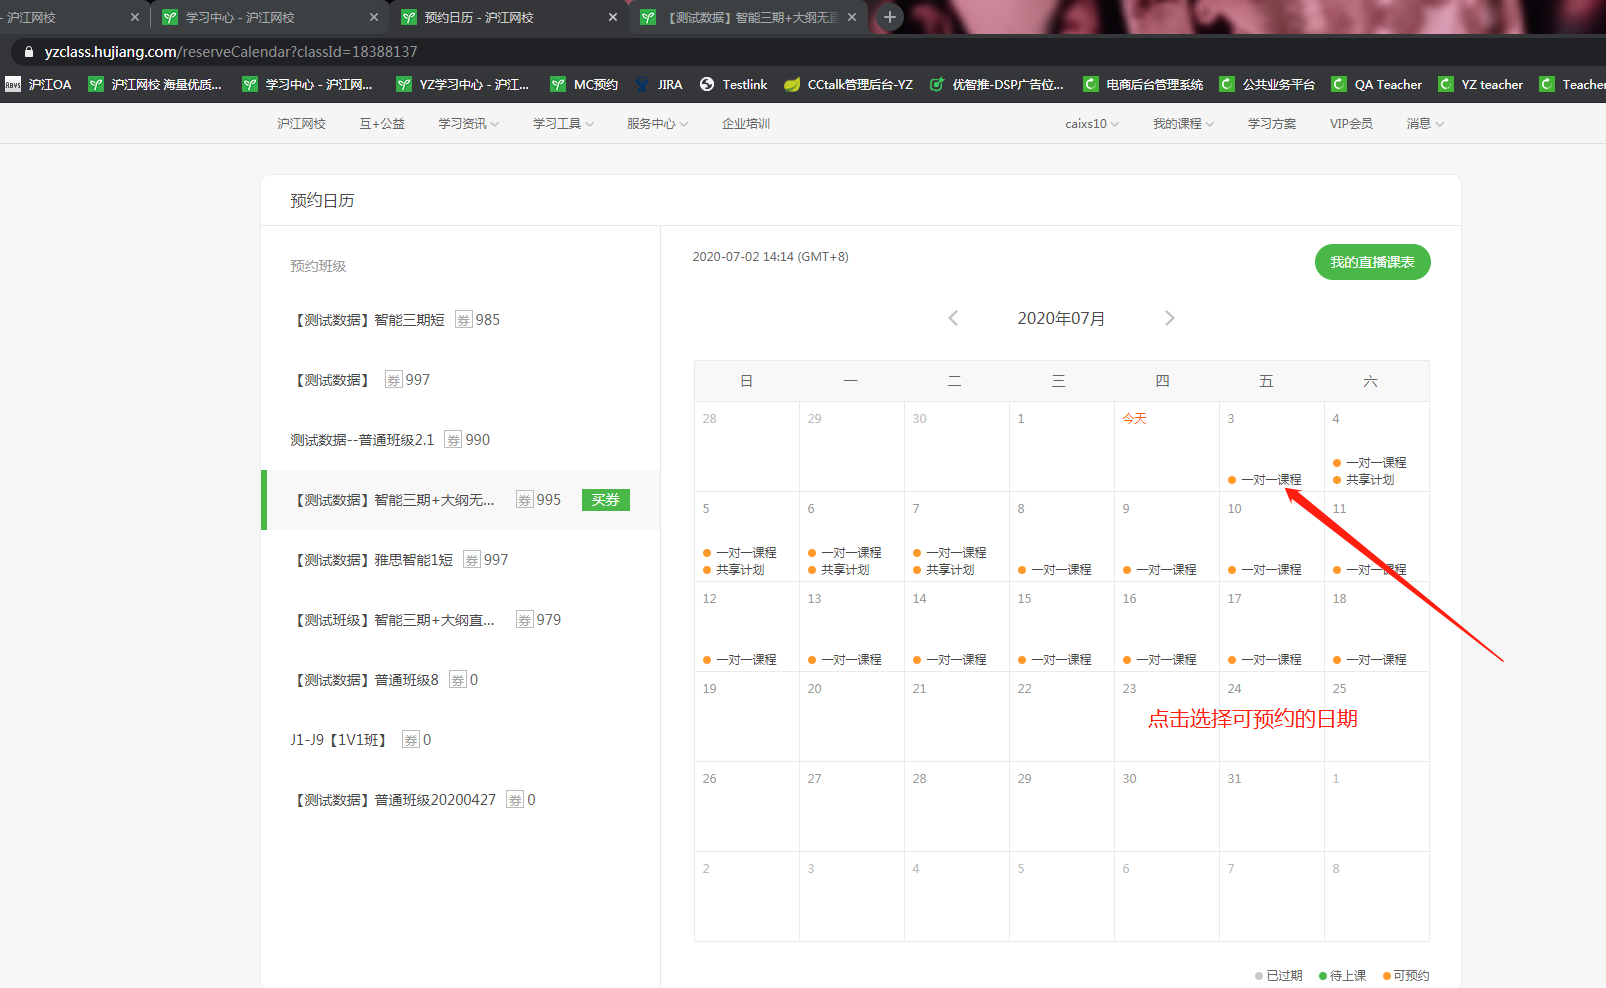Click the green 买券 button

click(x=605, y=500)
